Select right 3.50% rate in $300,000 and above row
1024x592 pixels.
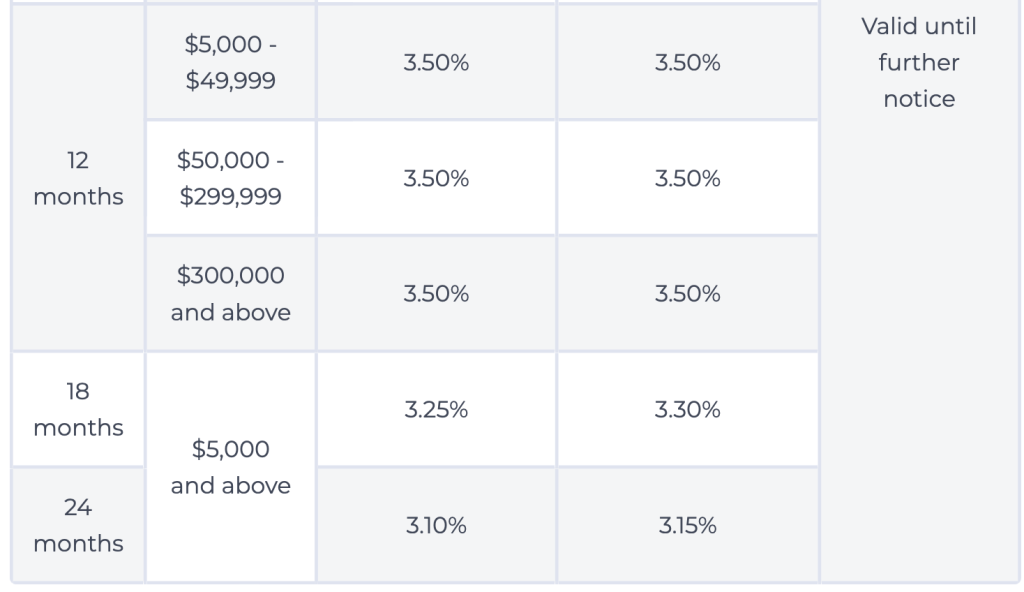pyautogui.click(x=687, y=295)
